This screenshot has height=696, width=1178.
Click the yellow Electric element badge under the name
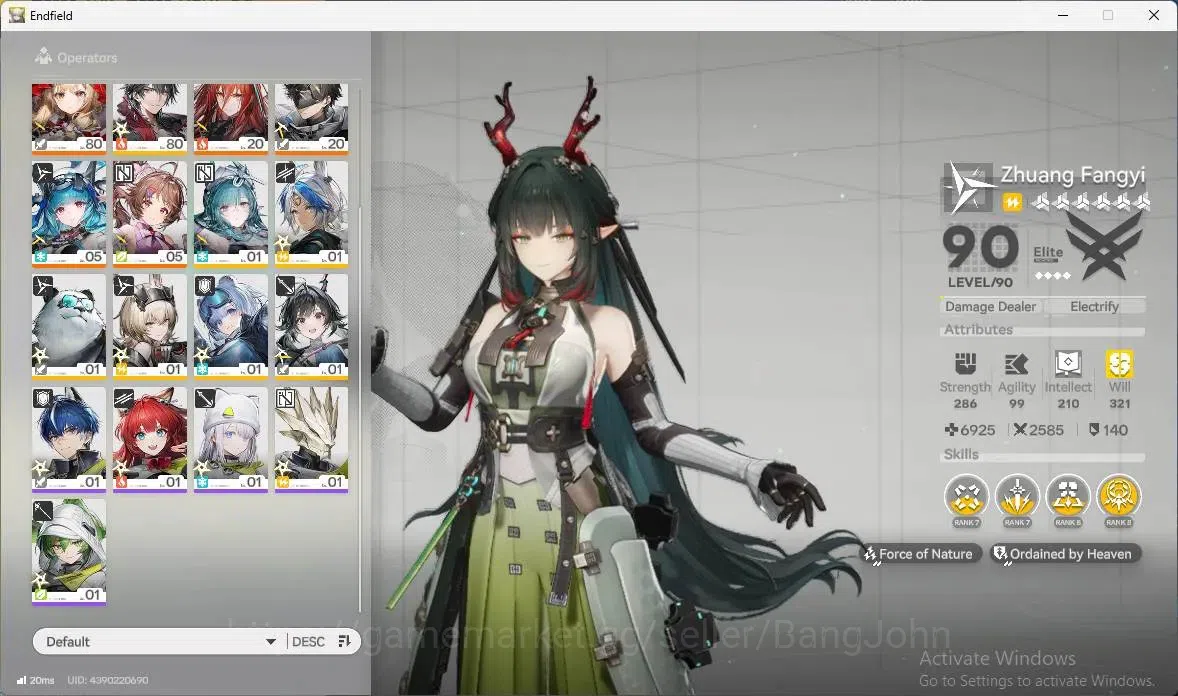(x=1012, y=202)
